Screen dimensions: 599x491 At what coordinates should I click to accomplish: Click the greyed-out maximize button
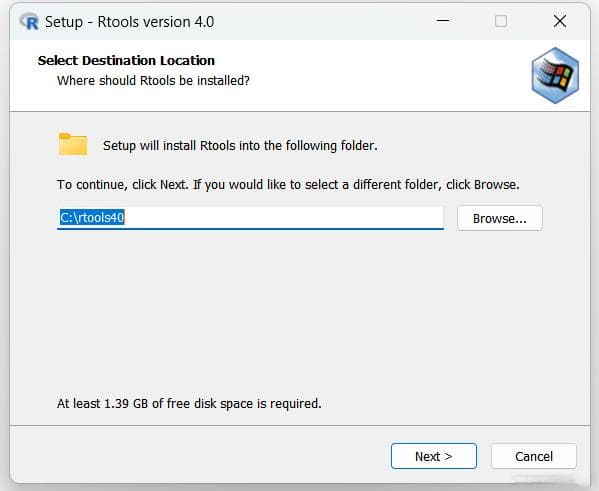pyautogui.click(x=501, y=21)
